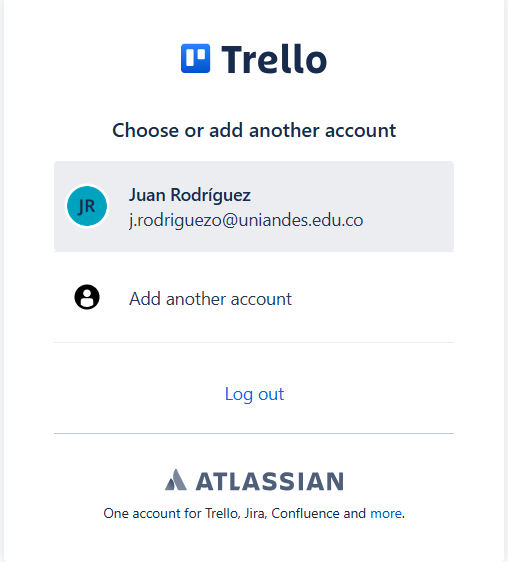508x562 pixels.
Task: Click the word 'Jira,' in footer text
Action: point(256,513)
